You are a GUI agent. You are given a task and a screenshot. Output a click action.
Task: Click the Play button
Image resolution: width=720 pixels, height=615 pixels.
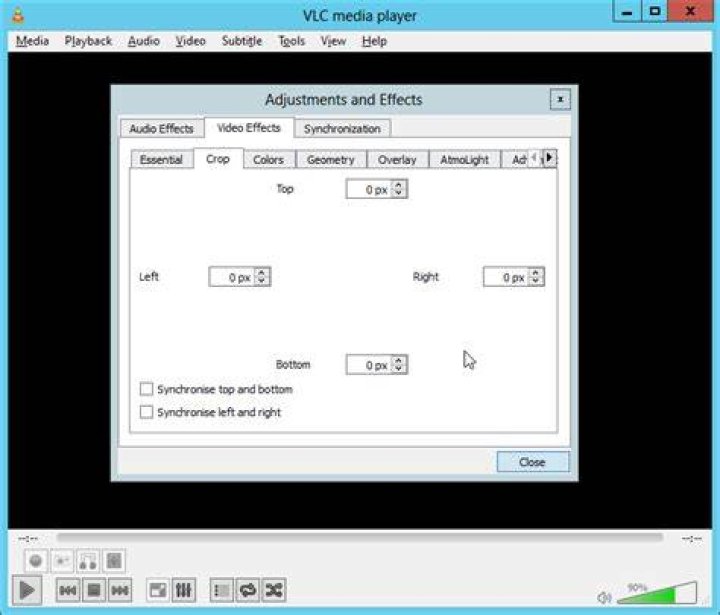[x=27, y=590]
